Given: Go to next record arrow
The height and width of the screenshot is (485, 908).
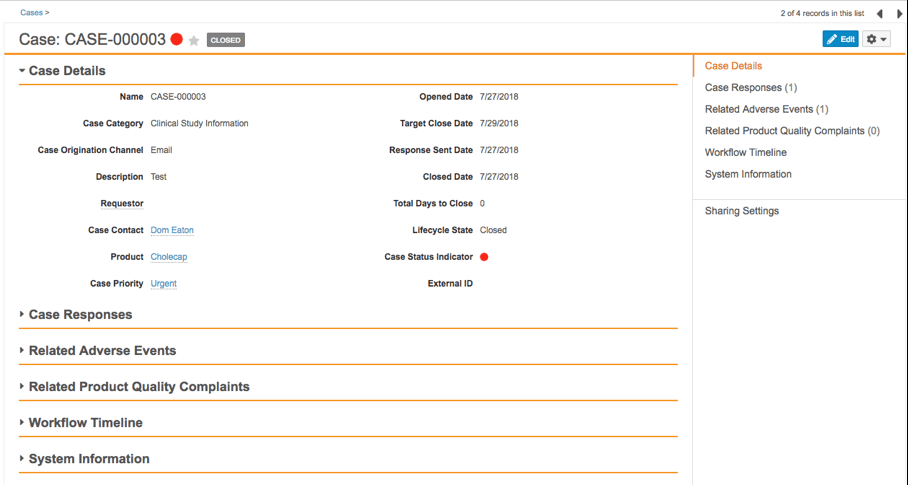Looking at the screenshot, I should [x=899, y=14].
